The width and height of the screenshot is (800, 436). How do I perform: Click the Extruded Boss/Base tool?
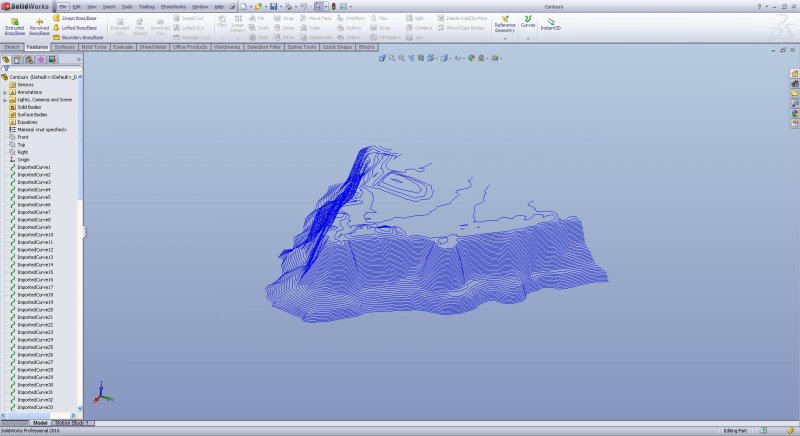pyautogui.click(x=15, y=25)
